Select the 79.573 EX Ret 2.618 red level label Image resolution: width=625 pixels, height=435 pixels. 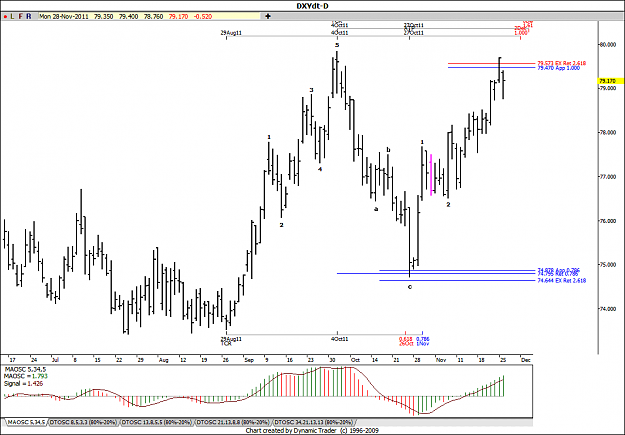[x=561, y=63]
